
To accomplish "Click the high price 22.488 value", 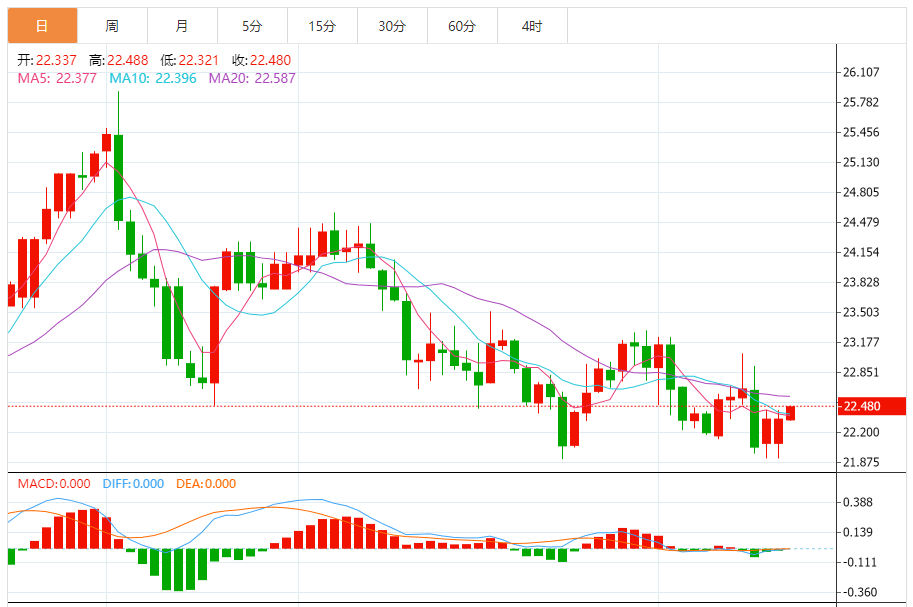I will [x=128, y=60].
